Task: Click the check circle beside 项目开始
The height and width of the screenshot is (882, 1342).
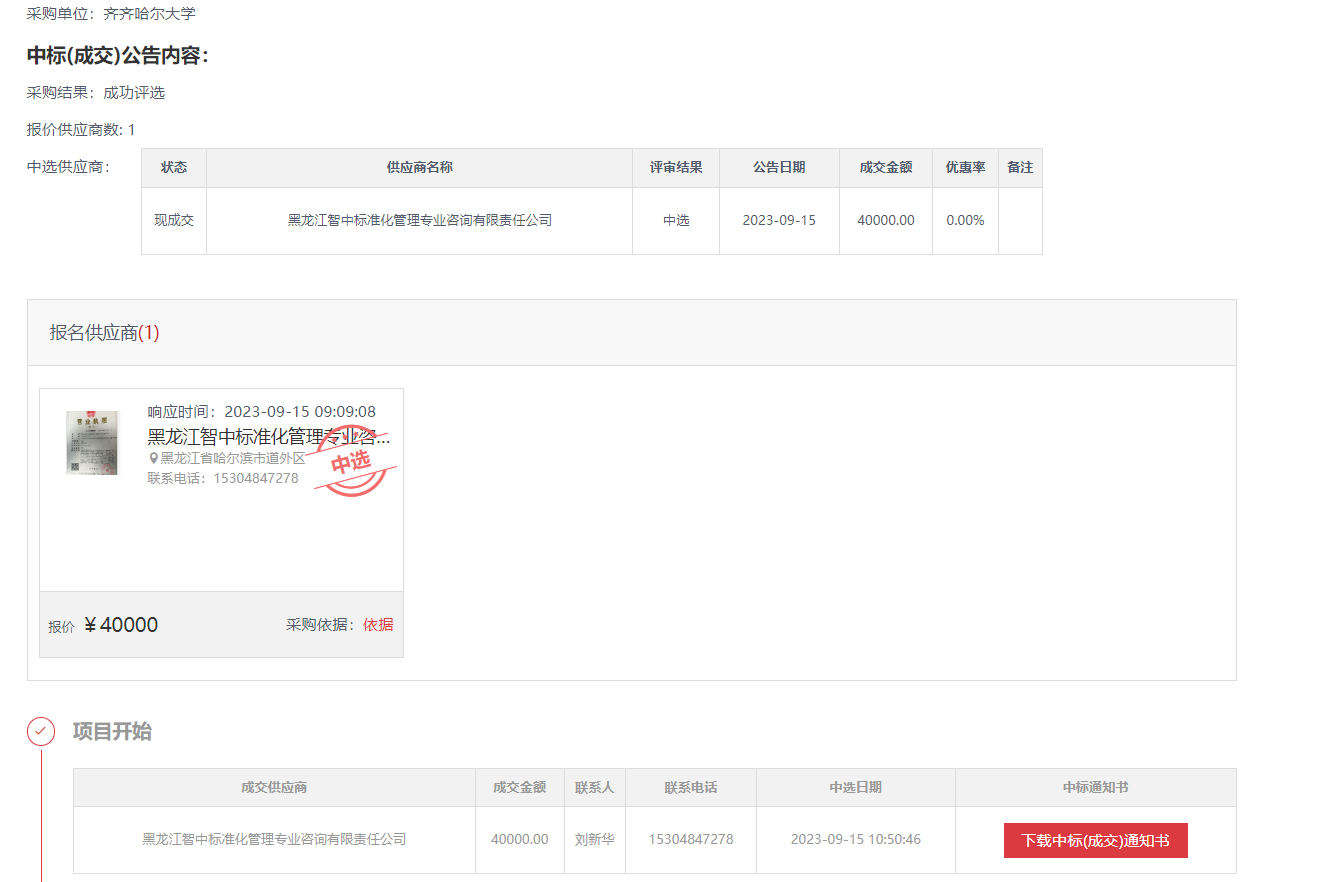Action: pos(41,731)
